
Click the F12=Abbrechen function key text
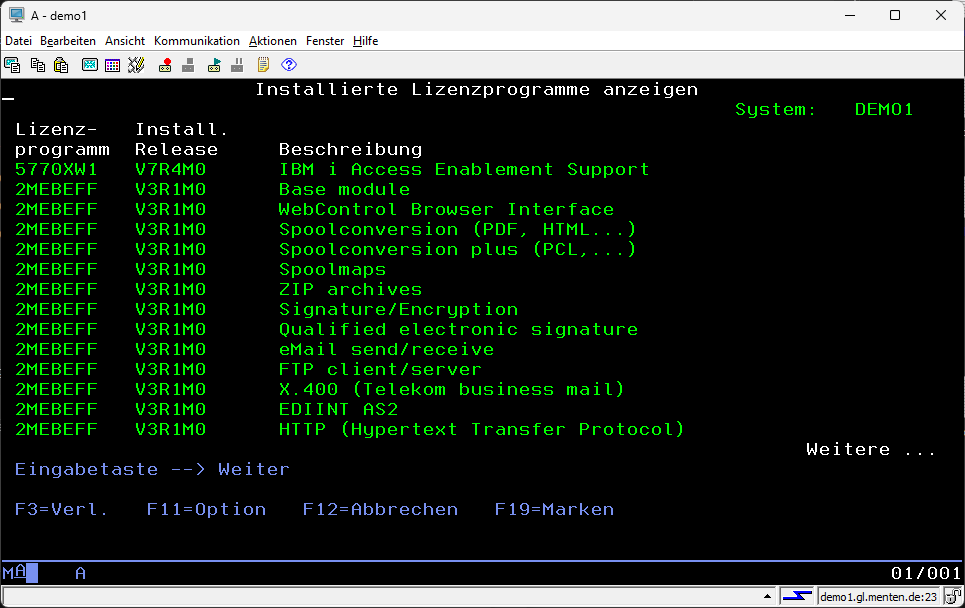click(x=380, y=510)
